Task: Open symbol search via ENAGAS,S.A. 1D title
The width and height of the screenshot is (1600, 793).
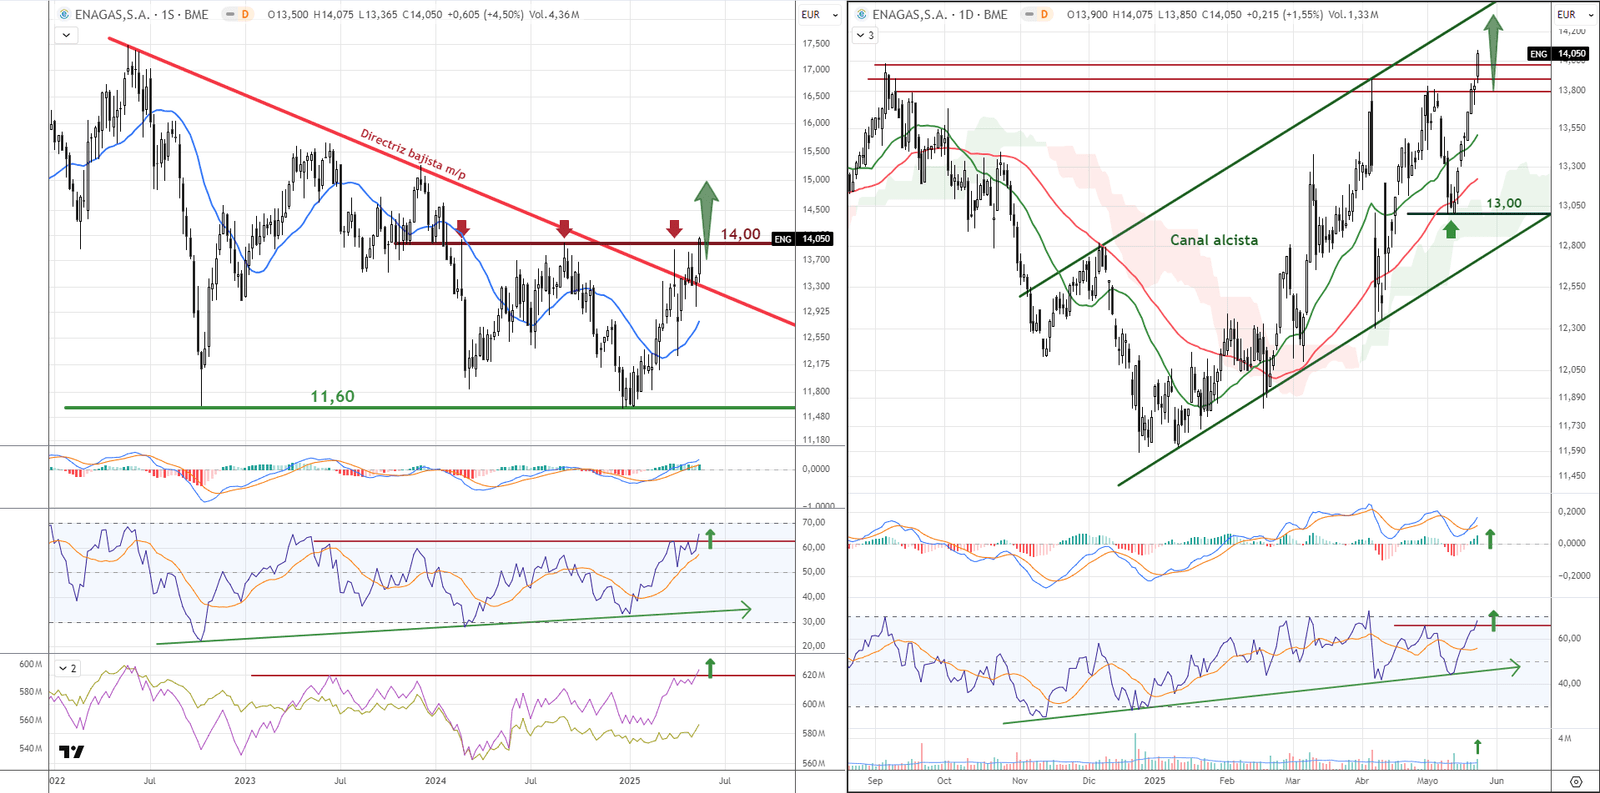Action: click(940, 15)
